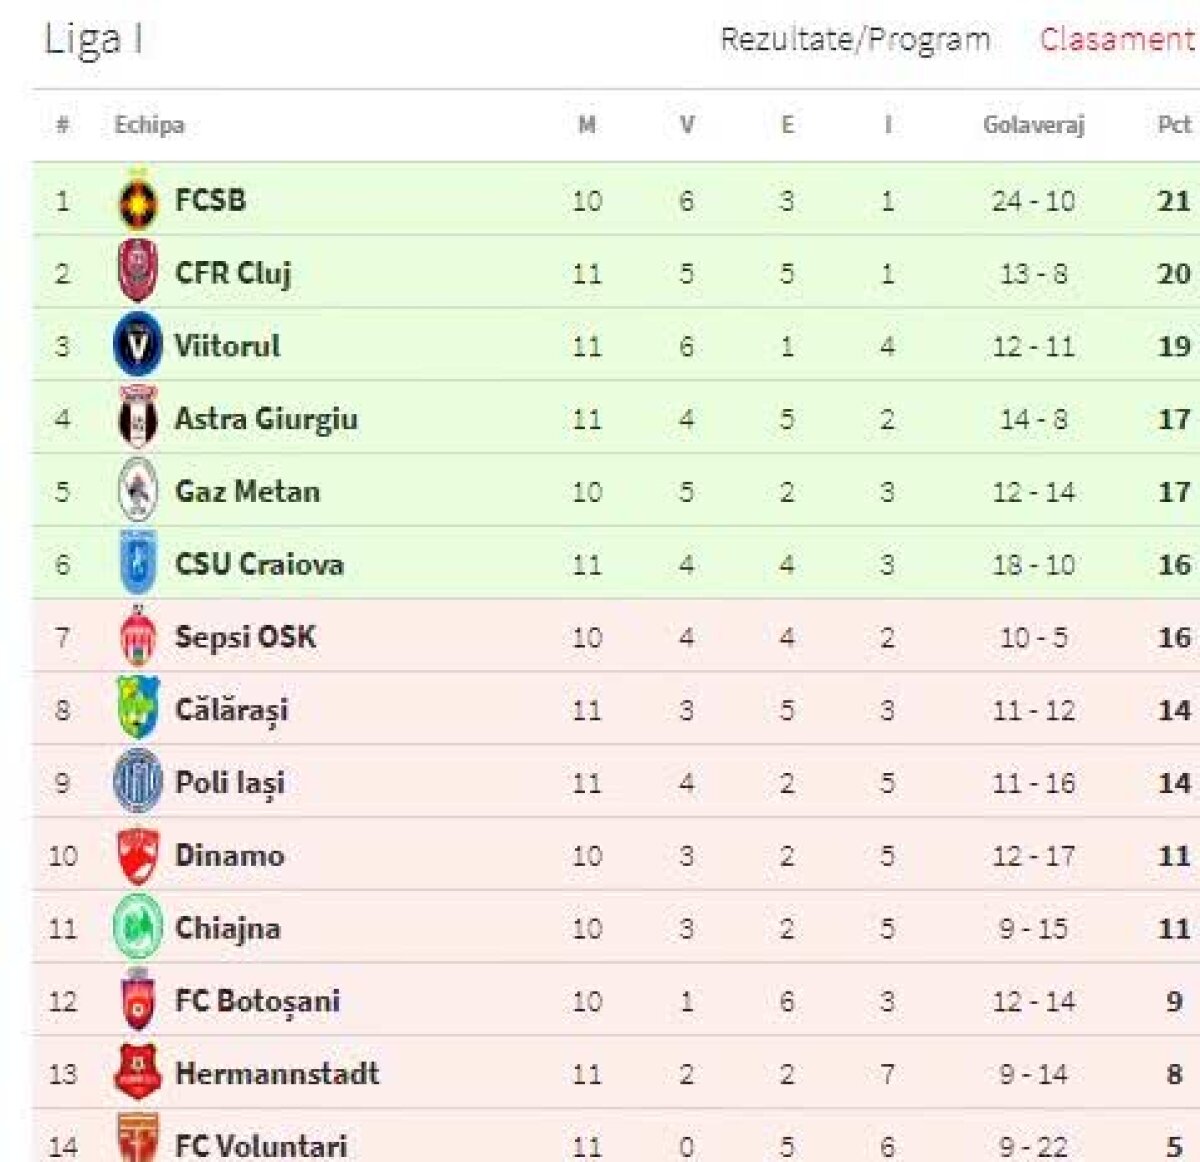Click the Liga I heading
Screen dimensions: 1200x1162
[x=93, y=40]
